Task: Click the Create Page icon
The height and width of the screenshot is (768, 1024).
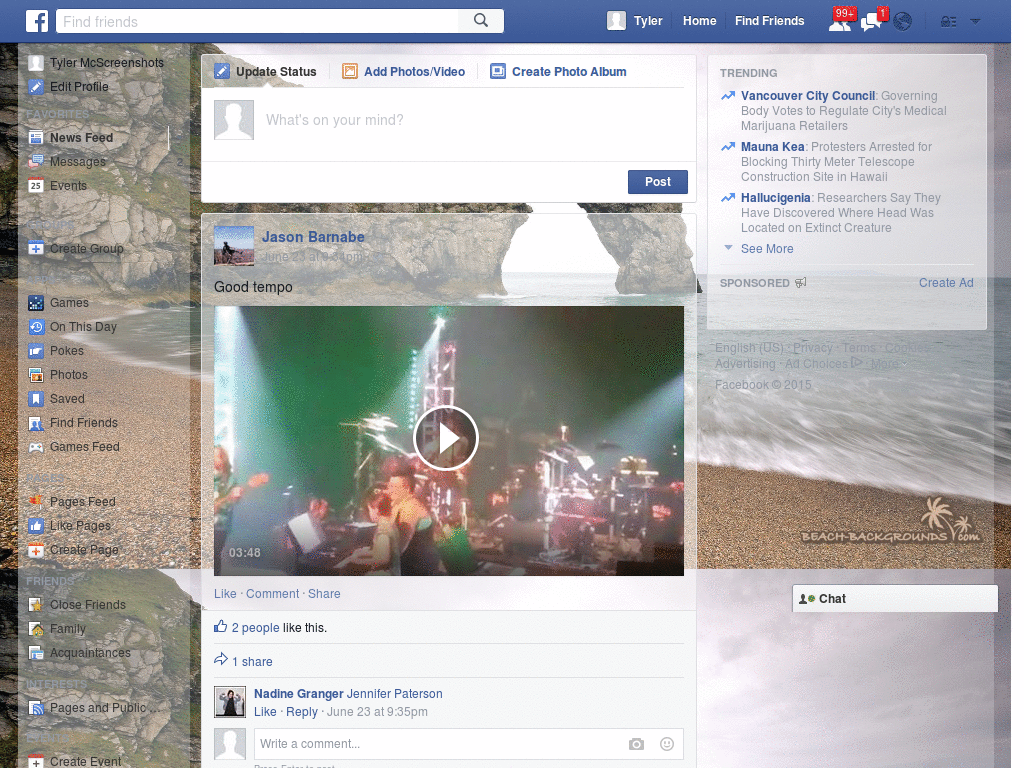Action: pyautogui.click(x=36, y=550)
